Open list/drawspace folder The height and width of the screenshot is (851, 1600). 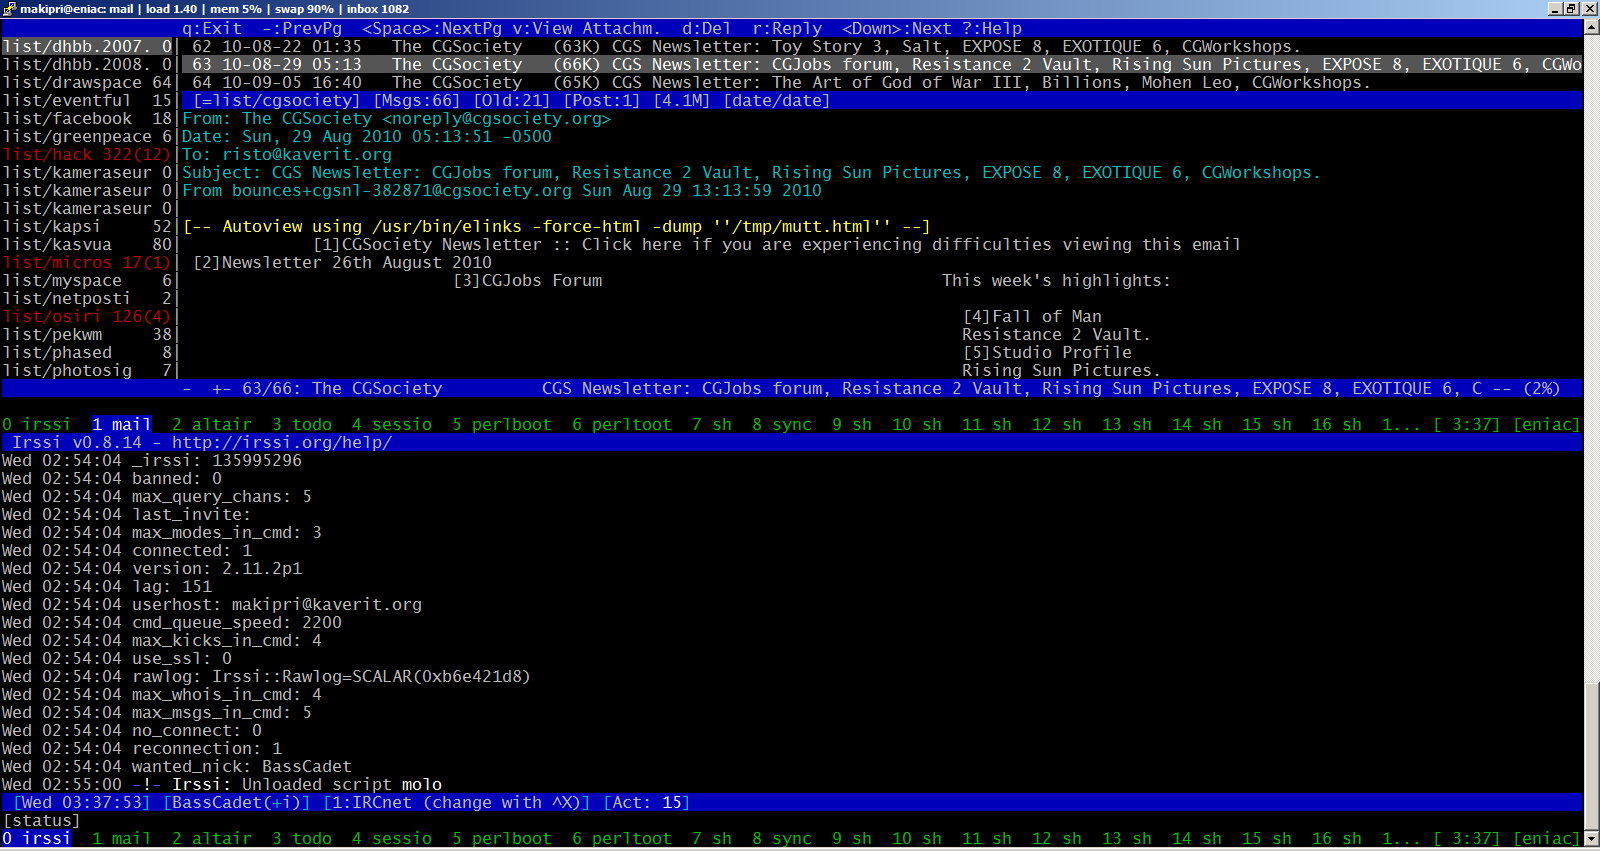87,82
